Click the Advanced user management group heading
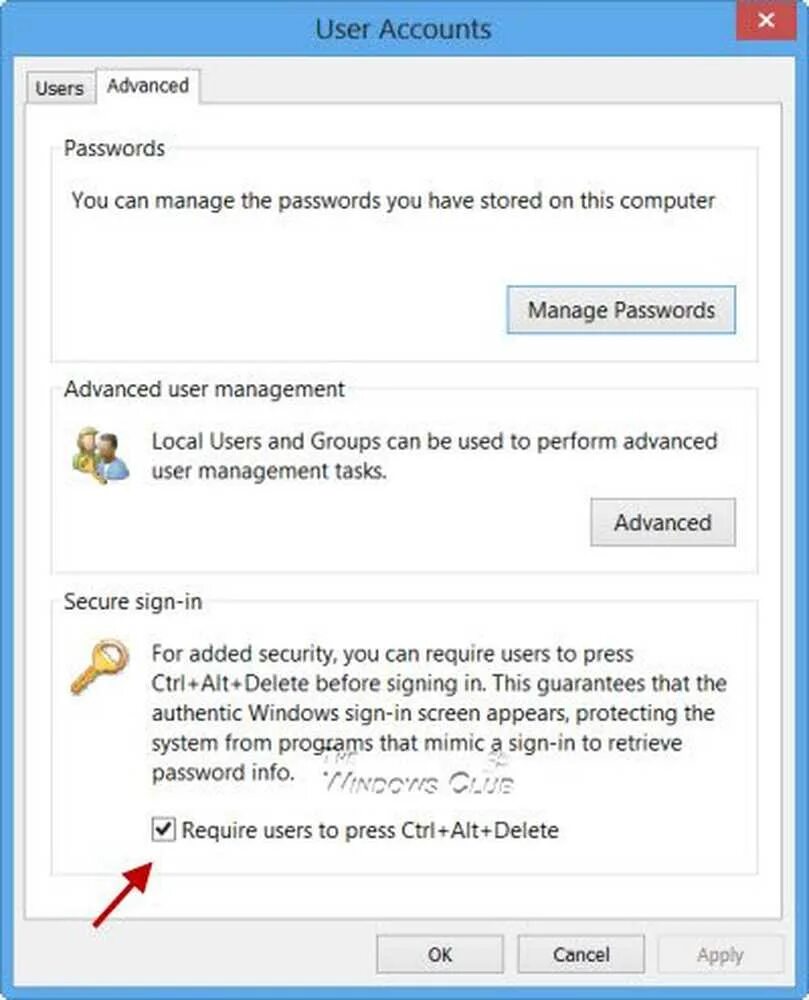This screenshot has width=809, height=1000. coord(204,389)
